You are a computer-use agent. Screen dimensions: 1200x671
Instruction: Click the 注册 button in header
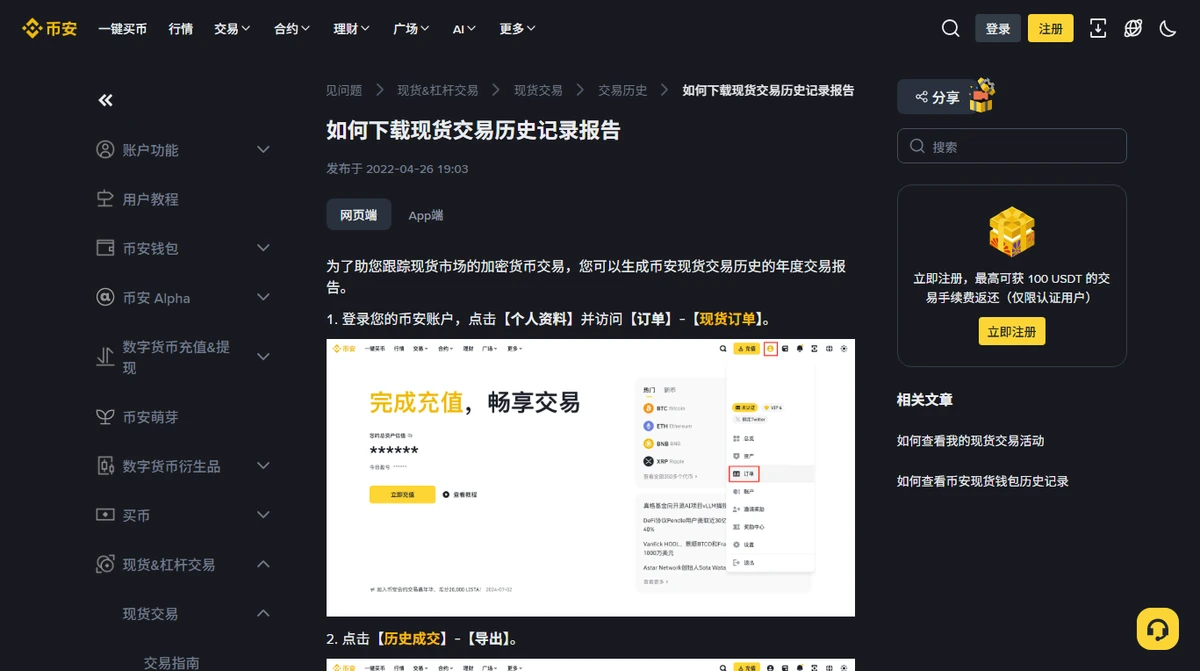pyautogui.click(x=1051, y=28)
